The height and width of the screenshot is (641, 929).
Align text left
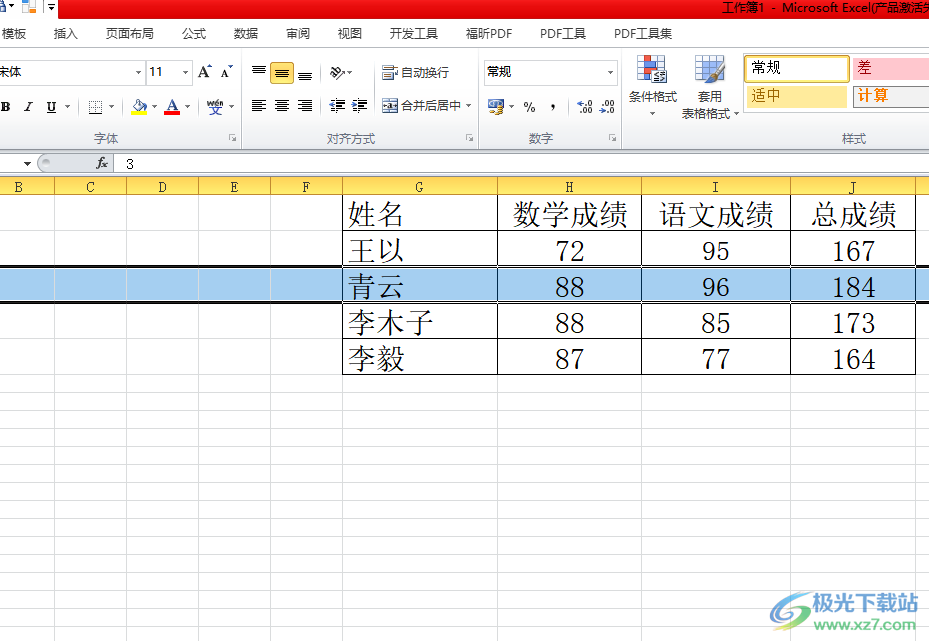click(259, 105)
